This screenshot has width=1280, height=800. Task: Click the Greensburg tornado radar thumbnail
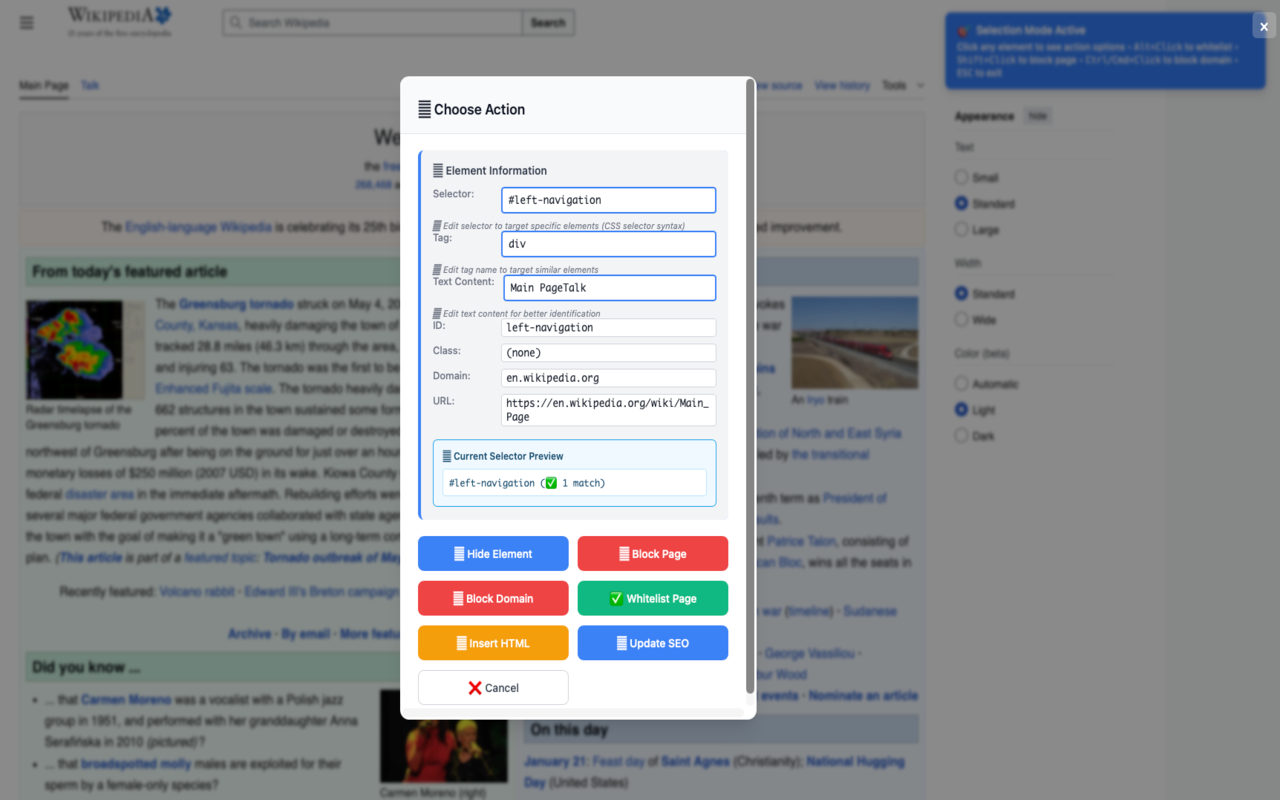[86, 350]
